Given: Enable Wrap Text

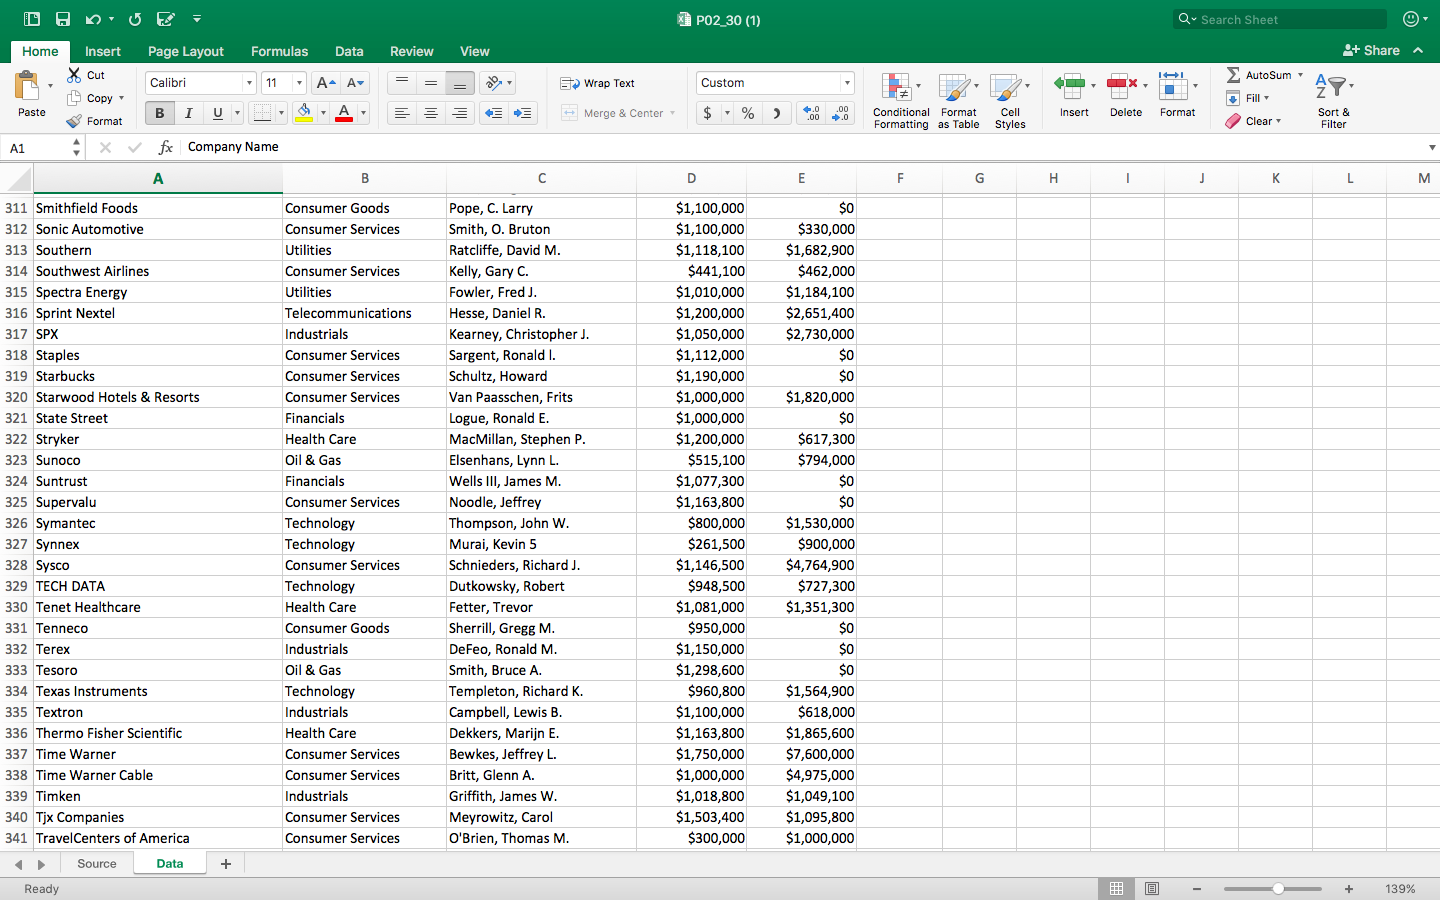Looking at the screenshot, I should pos(598,83).
